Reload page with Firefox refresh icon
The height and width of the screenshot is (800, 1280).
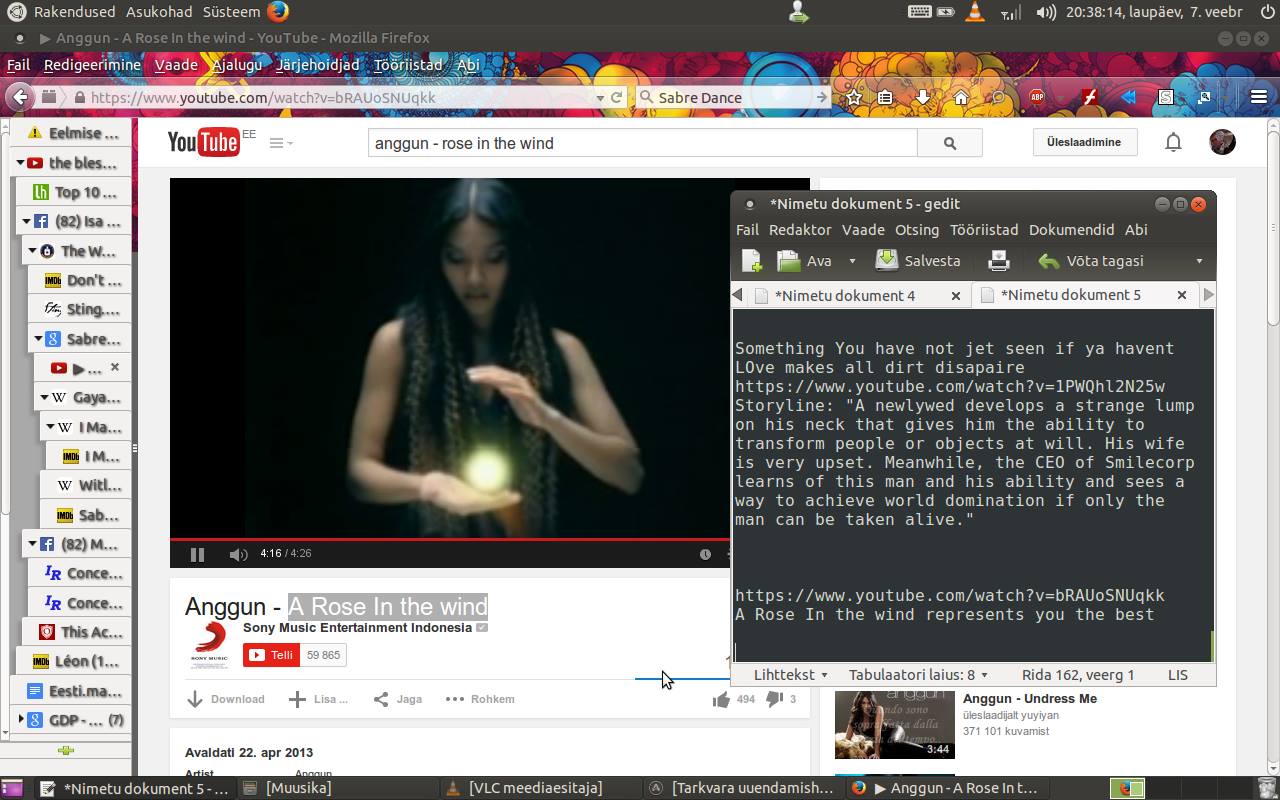pos(617,97)
